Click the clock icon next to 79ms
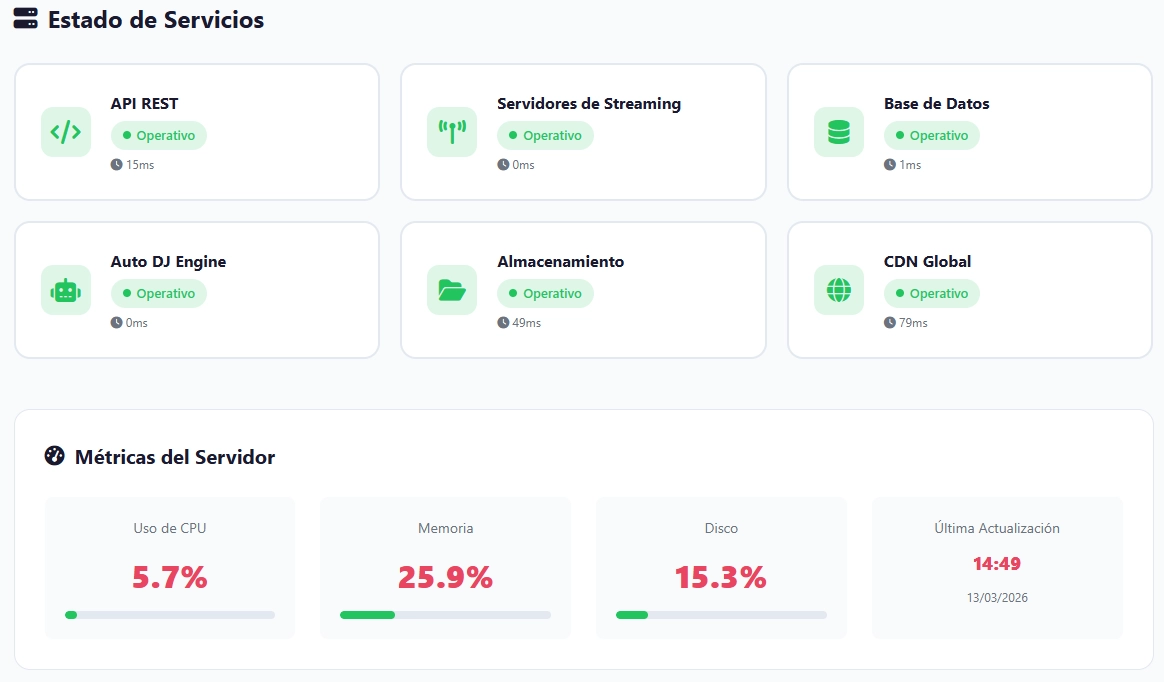1164x682 pixels. point(890,323)
